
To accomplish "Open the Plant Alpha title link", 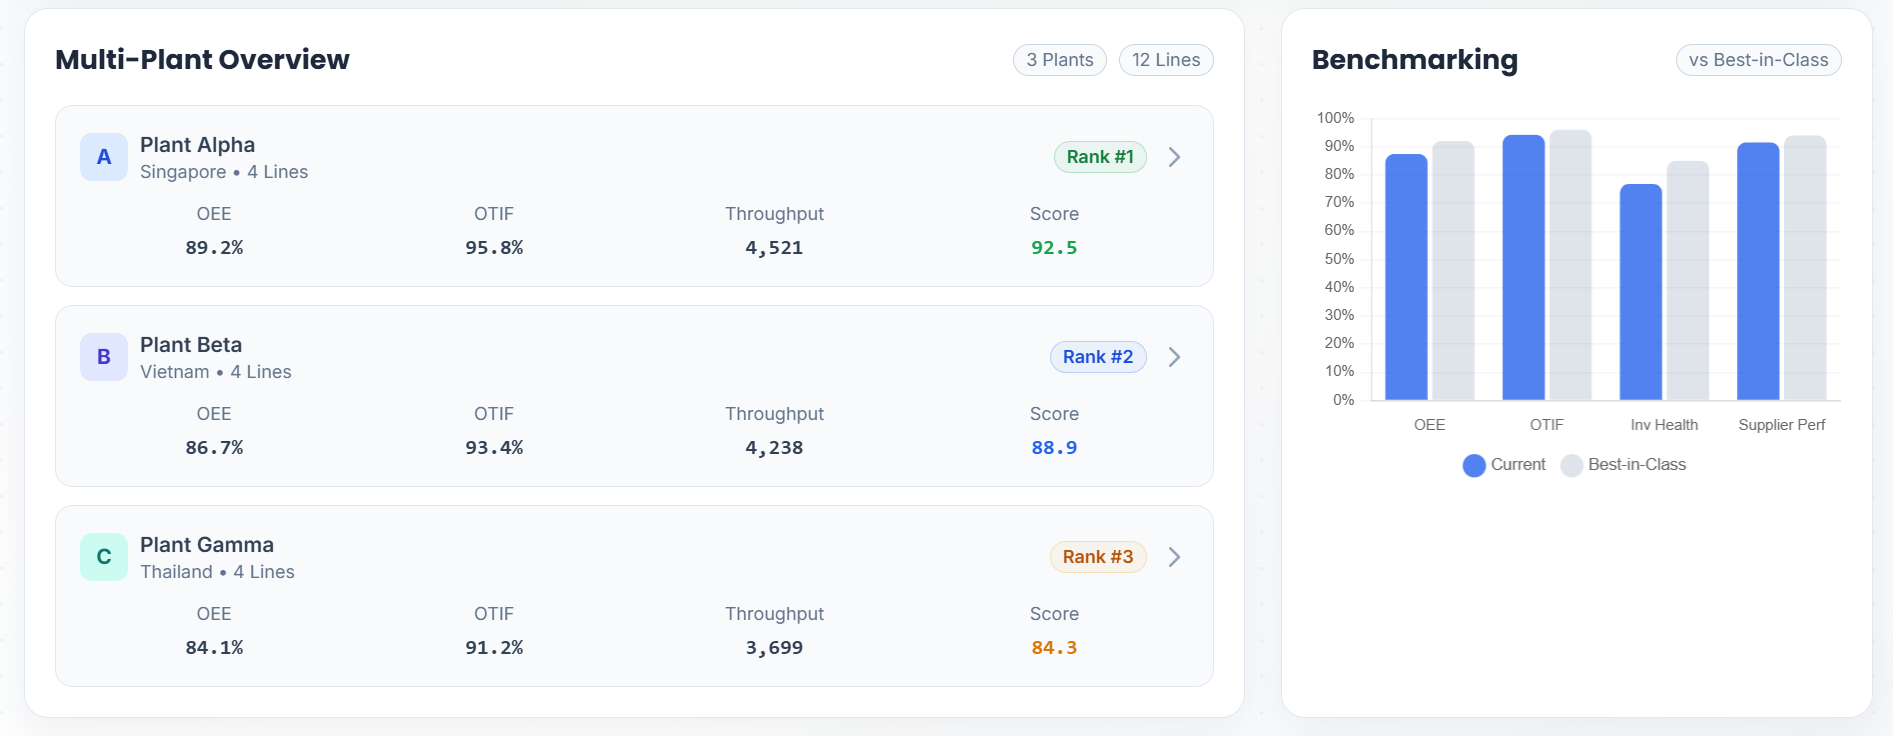I will (x=197, y=145).
